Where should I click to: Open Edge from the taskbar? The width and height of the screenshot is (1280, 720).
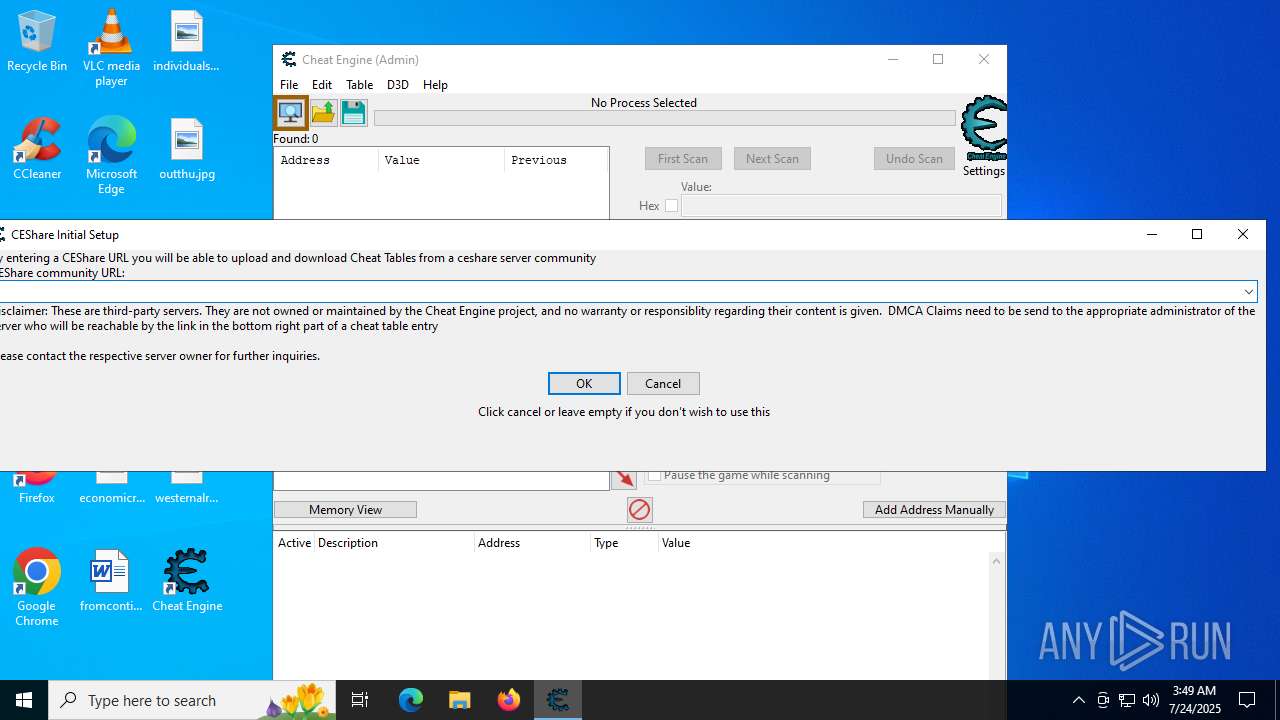[411, 700]
